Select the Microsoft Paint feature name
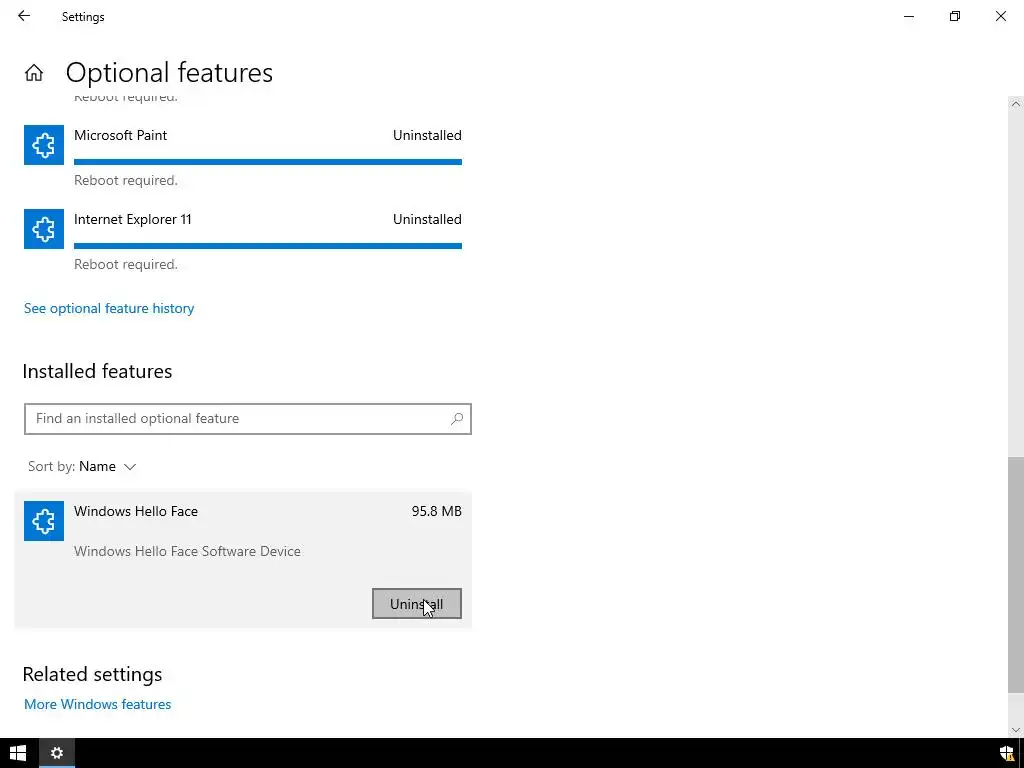Screen dimensions: 1024x768 pyautogui.click(x=121, y=135)
